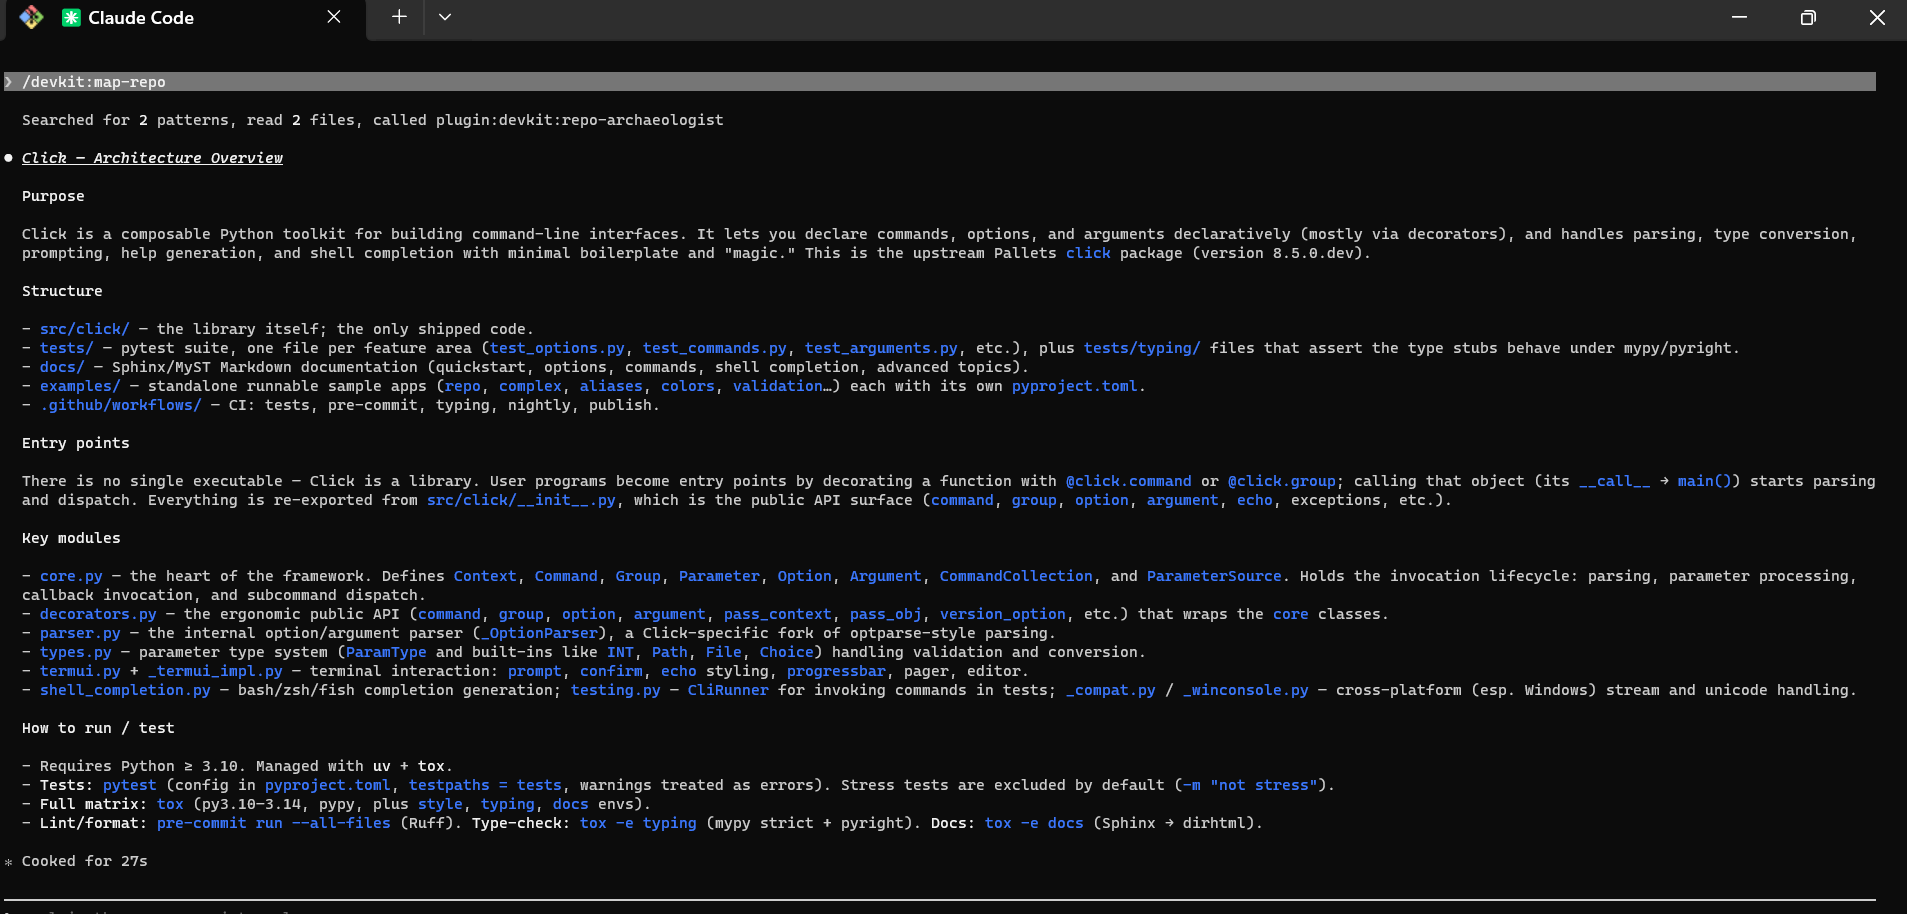Restore down the terminal window
Image resolution: width=1907 pixels, height=914 pixels.
click(1808, 17)
